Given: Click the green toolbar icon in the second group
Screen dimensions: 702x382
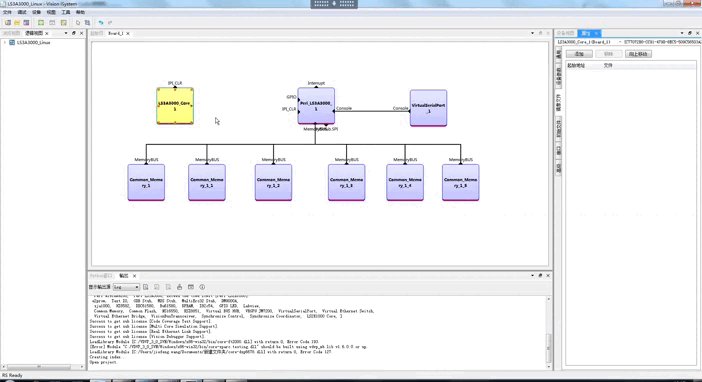Looking at the screenshot, I should (41, 22).
